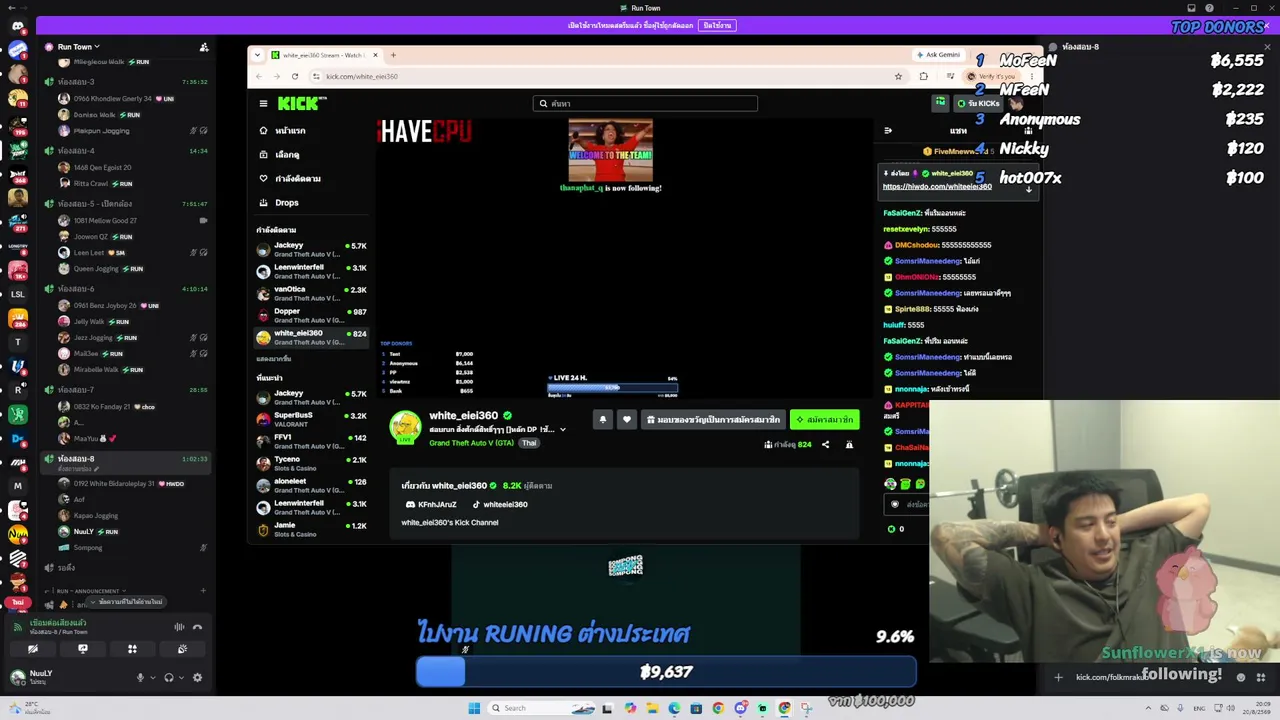Open the browser extensions puzzle icon
1280x720 pixels.
click(923, 76)
